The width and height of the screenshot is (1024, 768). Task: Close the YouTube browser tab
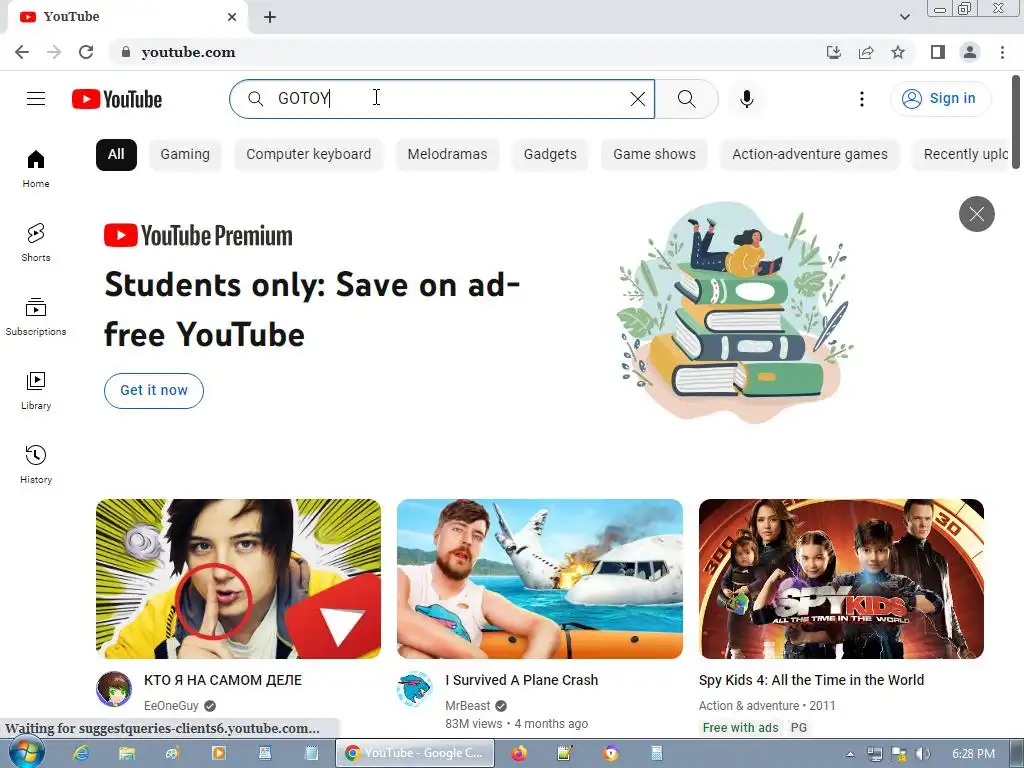(232, 17)
